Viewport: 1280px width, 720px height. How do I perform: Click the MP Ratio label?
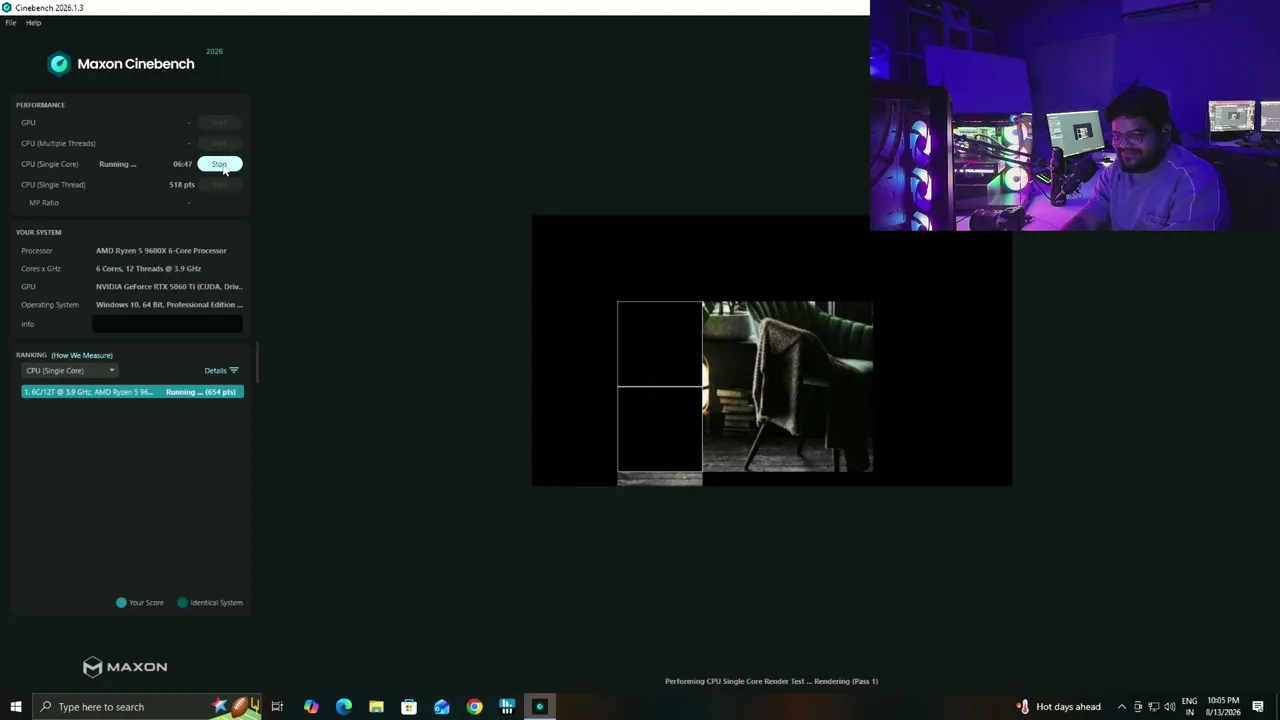tap(44, 203)
